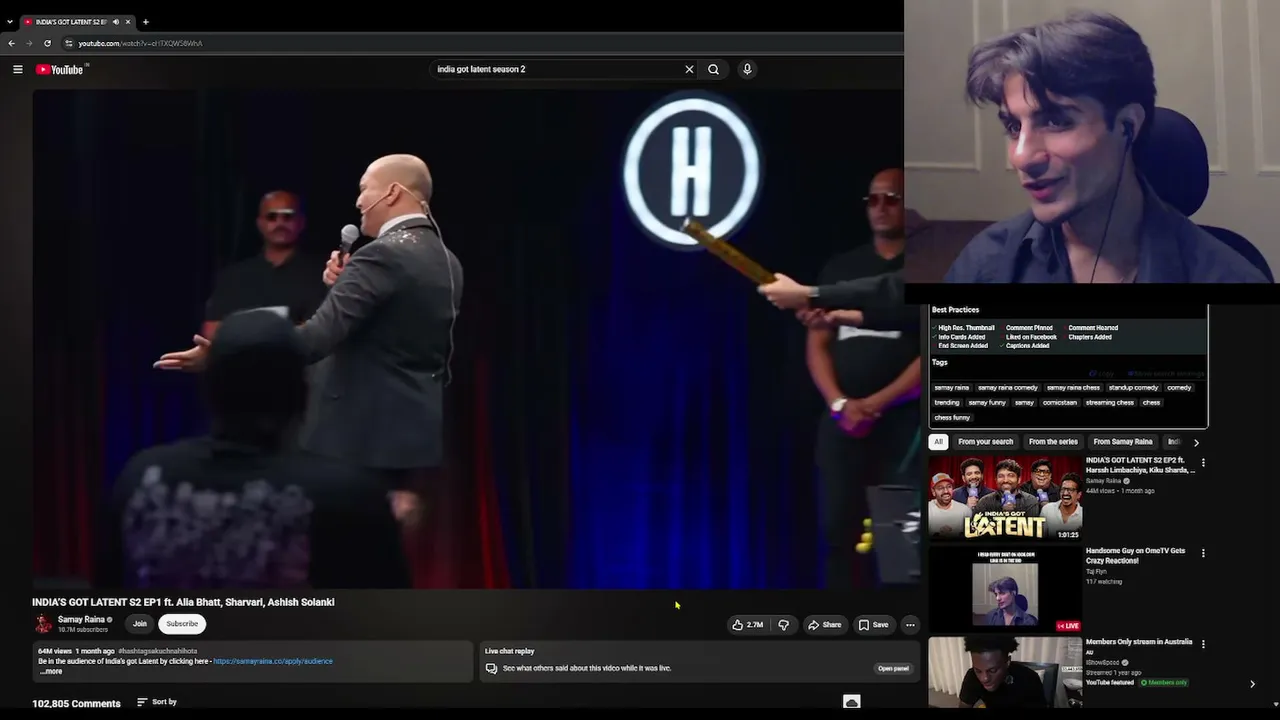This screenshot has height=720, width=1280.
Task: Click the 'samay raina comedy' tag
Action: click(1008, 388)
